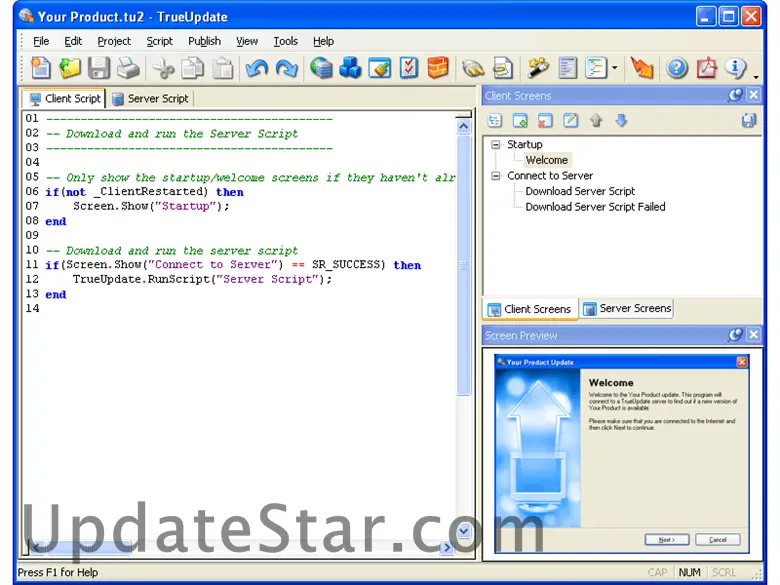This screenshot has height=585, width=780.
Task: Click the script editor scroll right arrow
Action: click(x=447, y=547)
